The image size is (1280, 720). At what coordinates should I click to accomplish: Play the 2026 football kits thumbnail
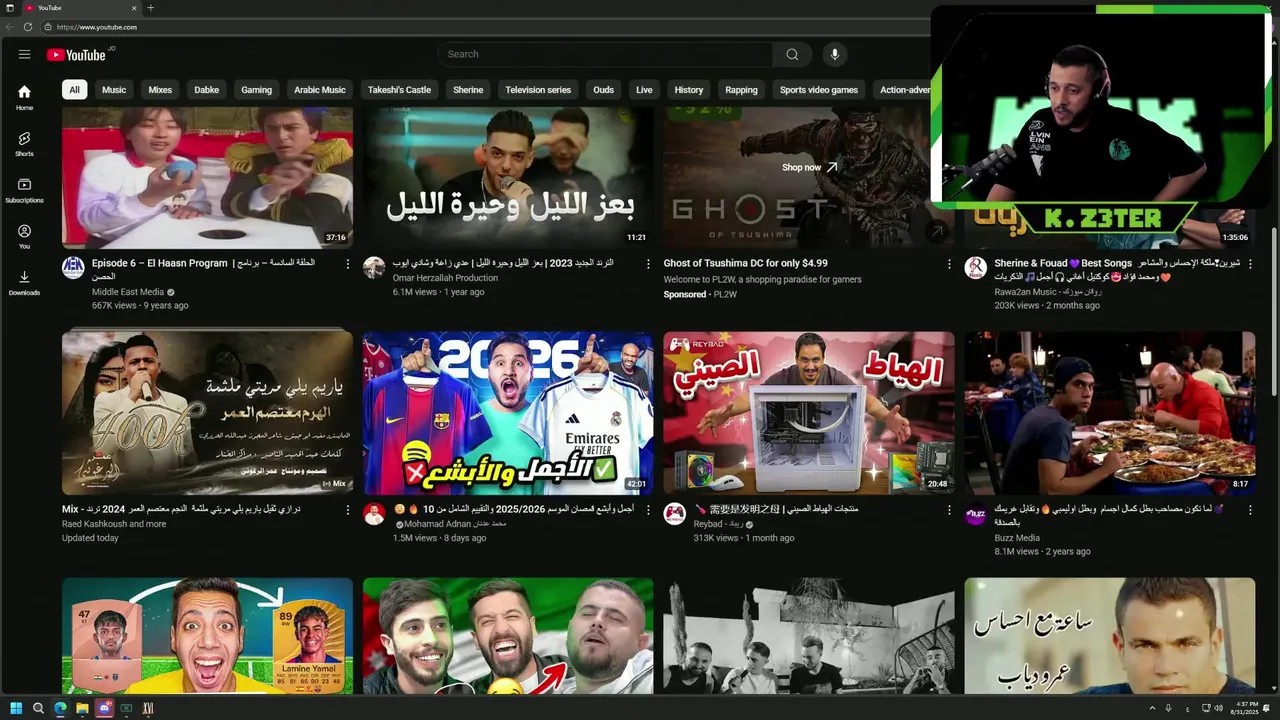pos(508,413)
